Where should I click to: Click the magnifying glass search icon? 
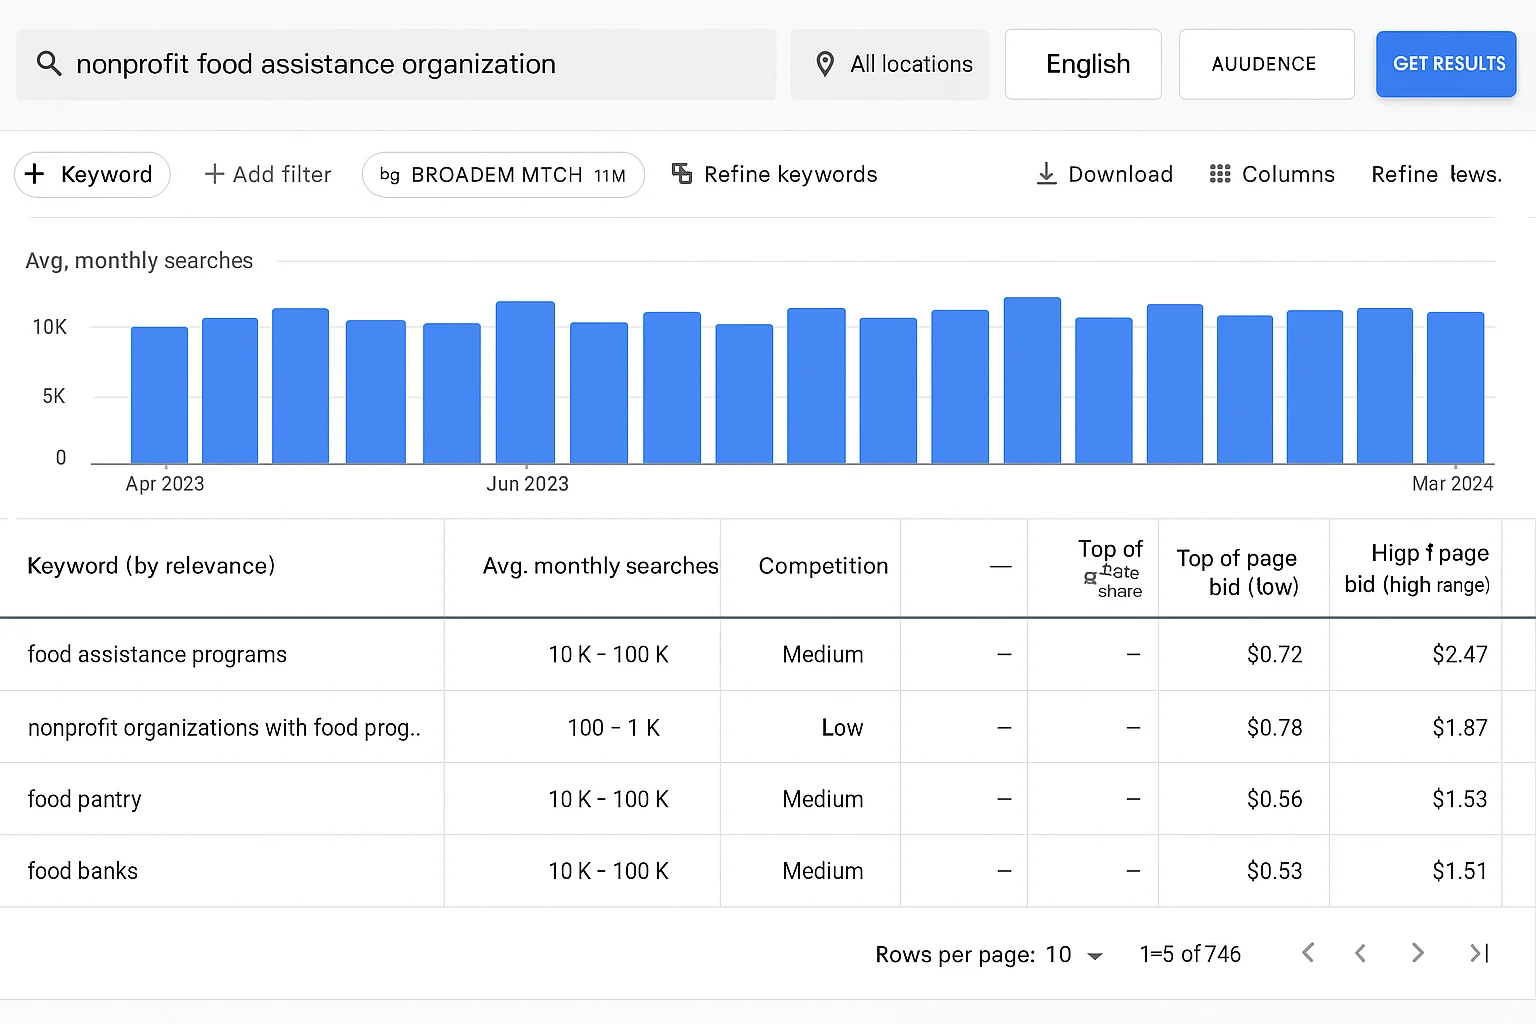point(48,64)
